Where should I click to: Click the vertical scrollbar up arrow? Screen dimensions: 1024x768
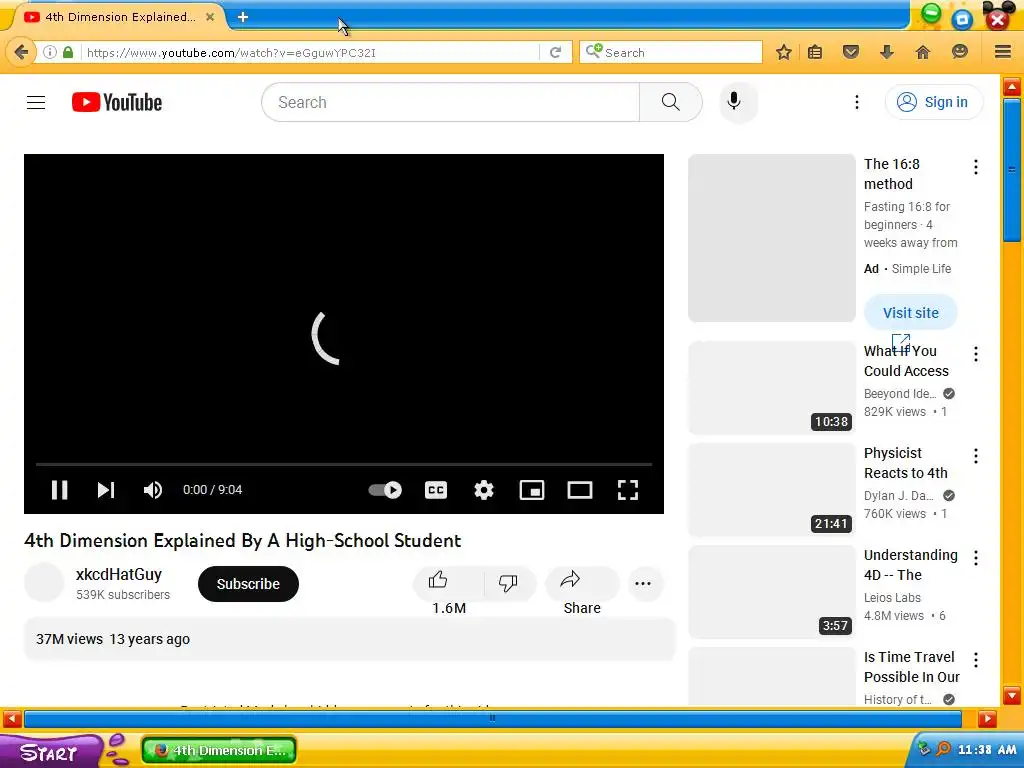pyautogui.click(x=1012, y=87)
